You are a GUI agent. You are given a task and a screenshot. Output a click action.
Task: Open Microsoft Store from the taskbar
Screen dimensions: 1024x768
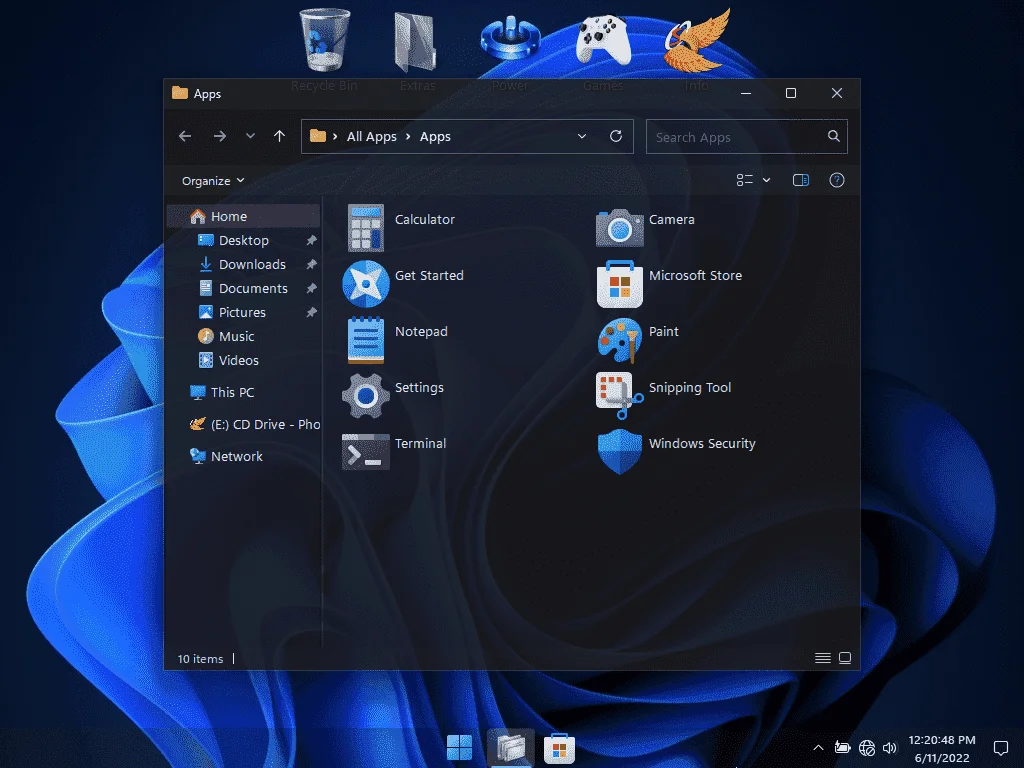click(559, 747)
